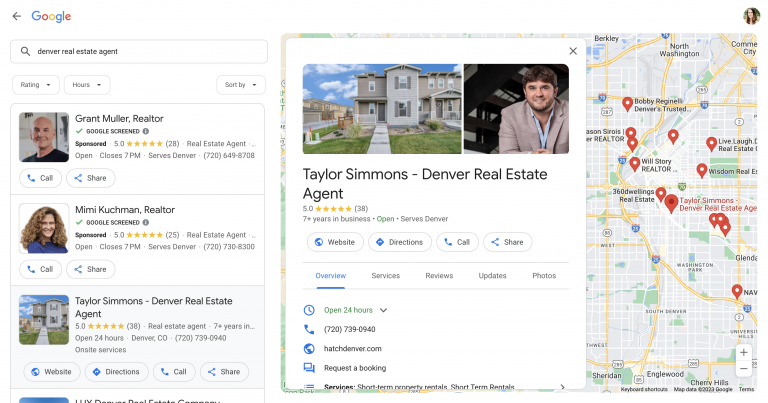This screenshot has width=768, height=403.
Task: Open the Hours filter dropdown
Action: click(x=87, y=85)
